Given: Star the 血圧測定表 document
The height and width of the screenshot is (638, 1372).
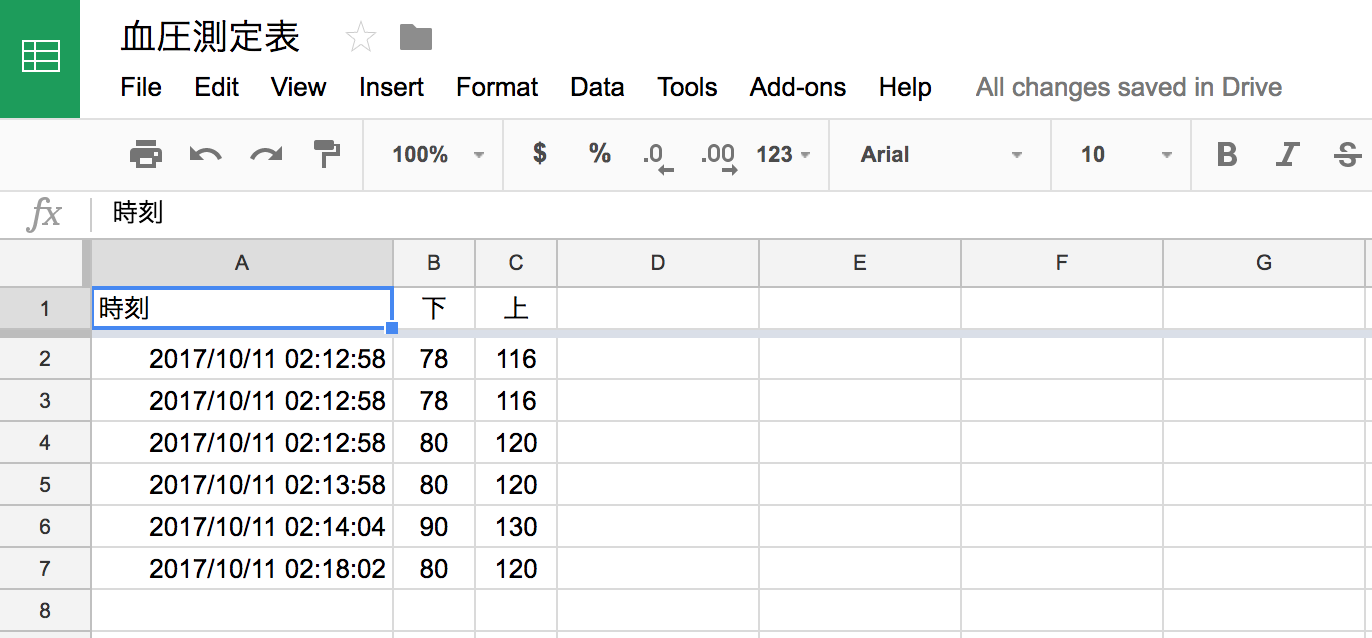Looking at the screenshot, I should tap(360, 38).
